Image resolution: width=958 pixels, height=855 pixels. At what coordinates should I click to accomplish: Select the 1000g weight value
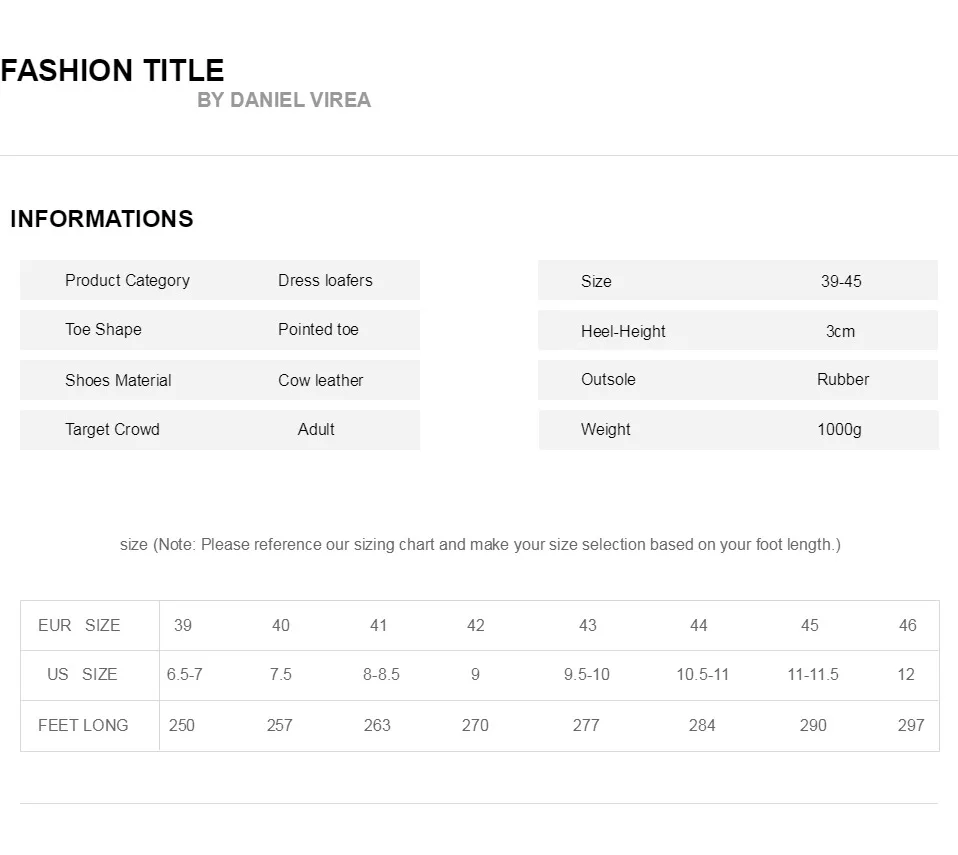839,429
